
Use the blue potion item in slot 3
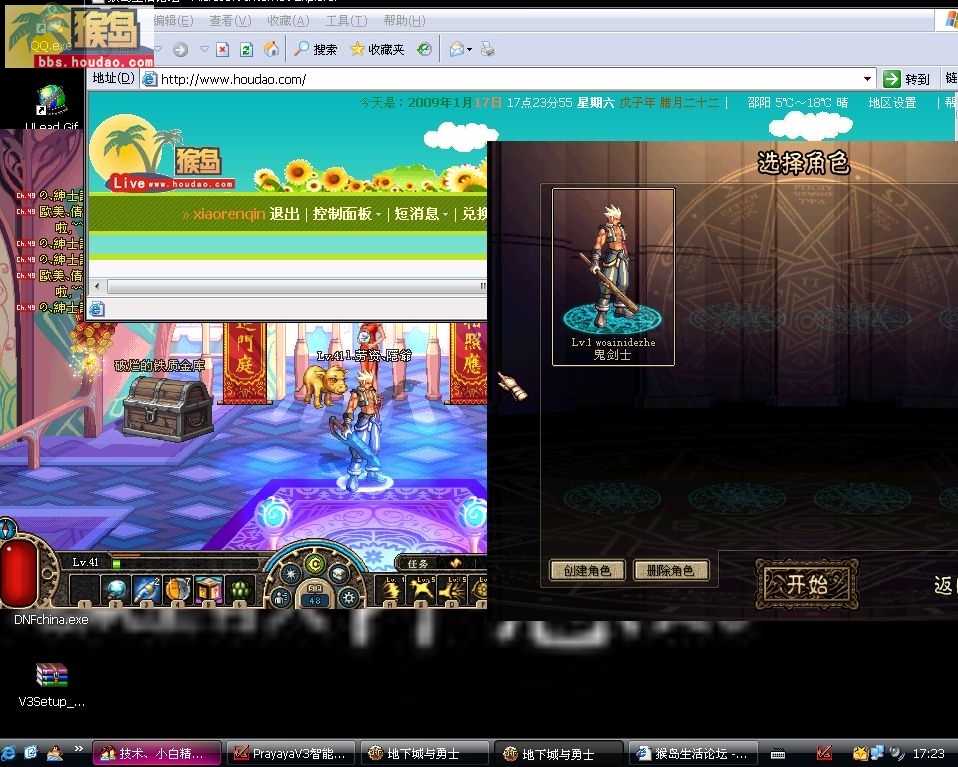tap(147, 590)
